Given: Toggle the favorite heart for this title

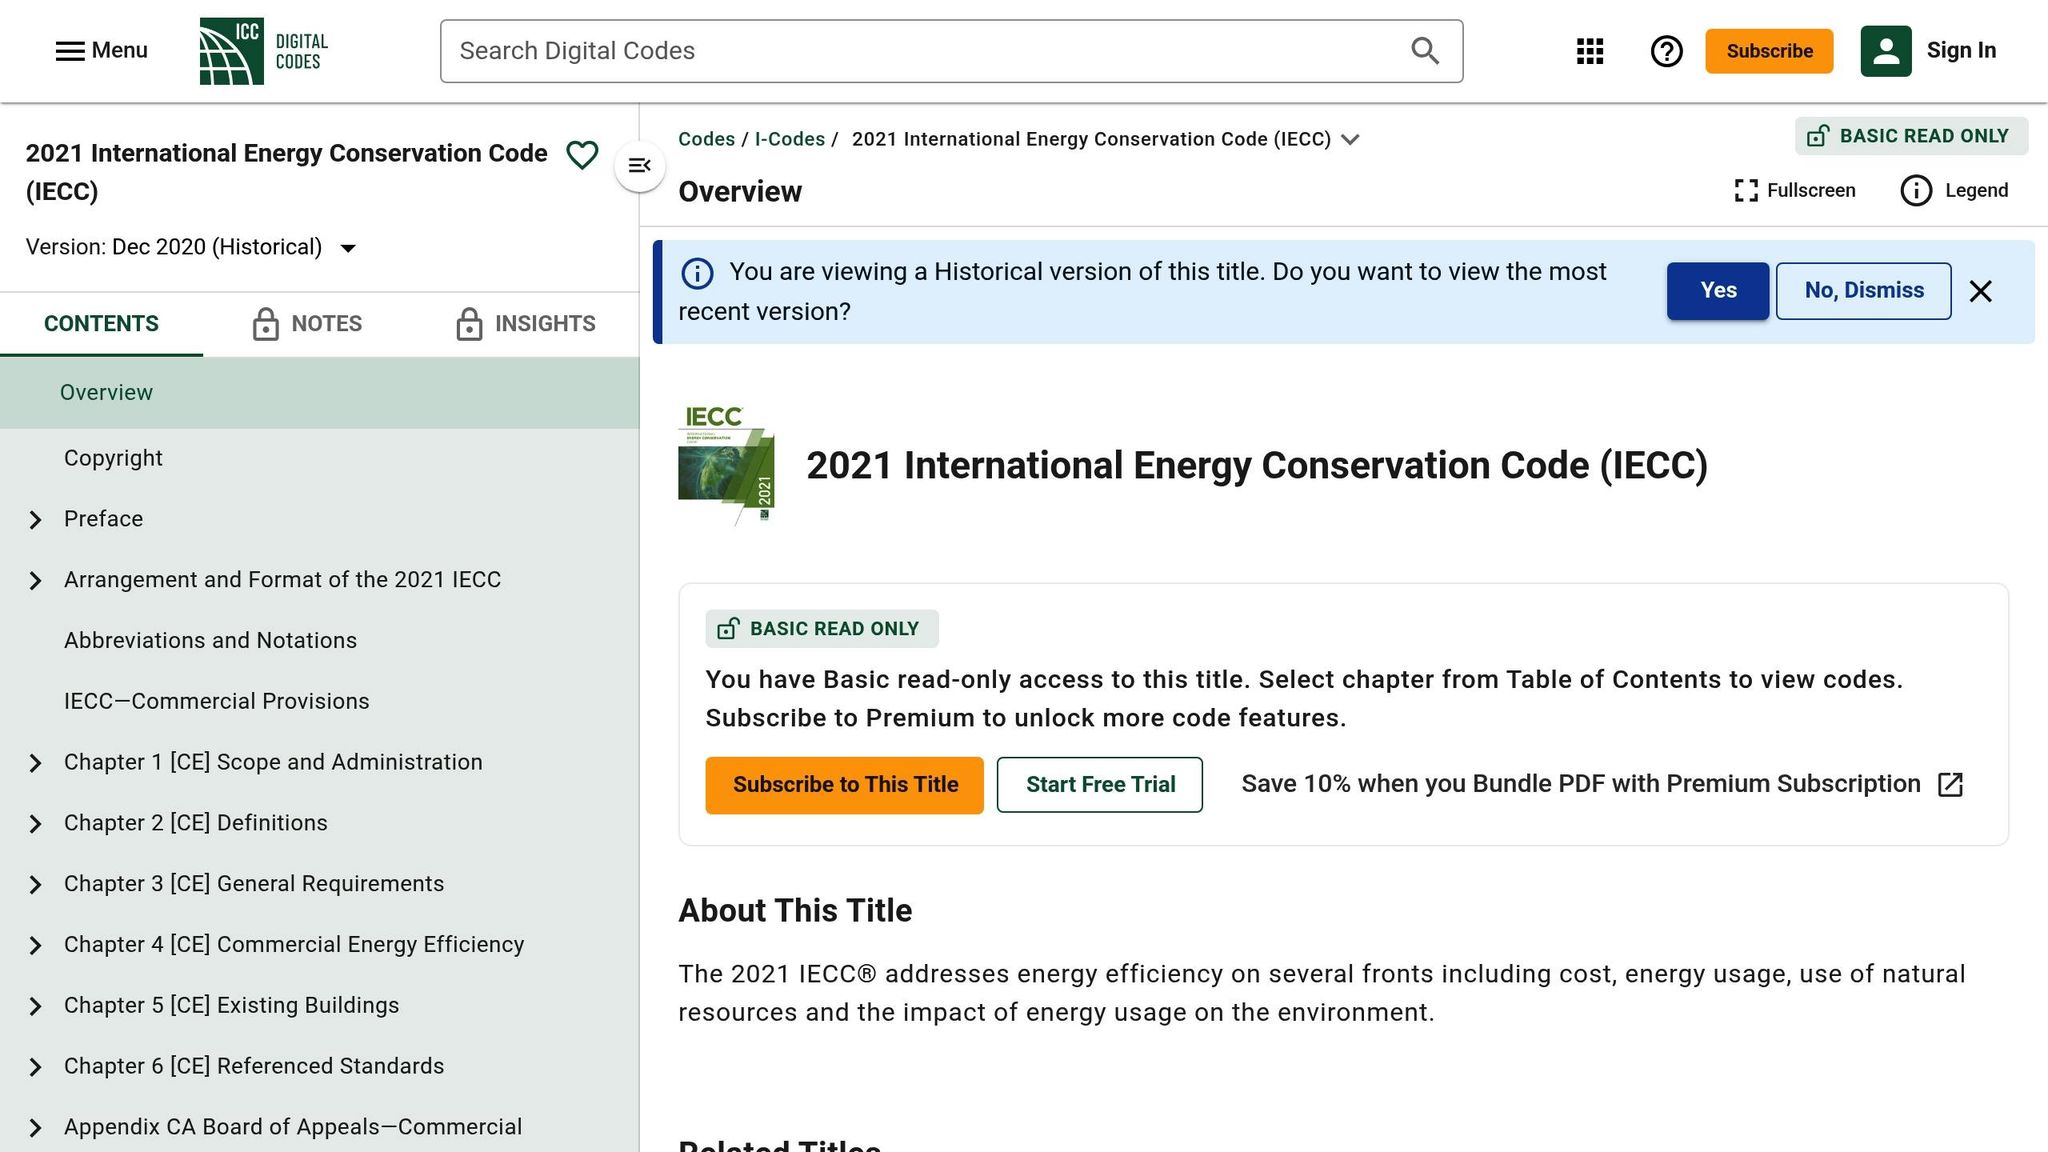Looking at the screenshot, I should click(x=581, y=155).
